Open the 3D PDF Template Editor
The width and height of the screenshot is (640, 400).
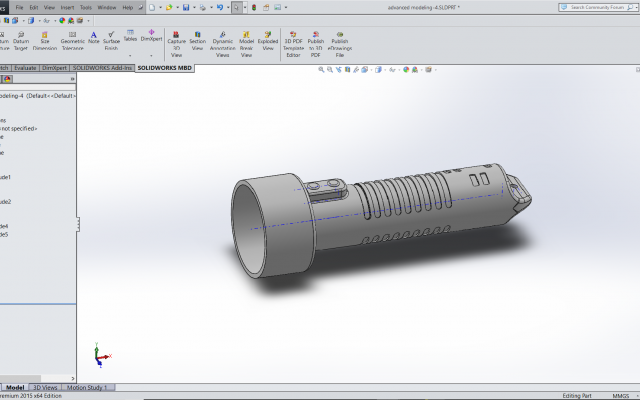pyautogui.click(x=293, y=44)
